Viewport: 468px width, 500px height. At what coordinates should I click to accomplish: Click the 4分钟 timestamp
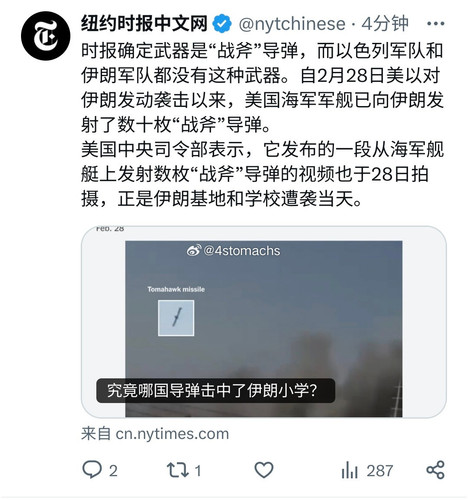[385, 24]
